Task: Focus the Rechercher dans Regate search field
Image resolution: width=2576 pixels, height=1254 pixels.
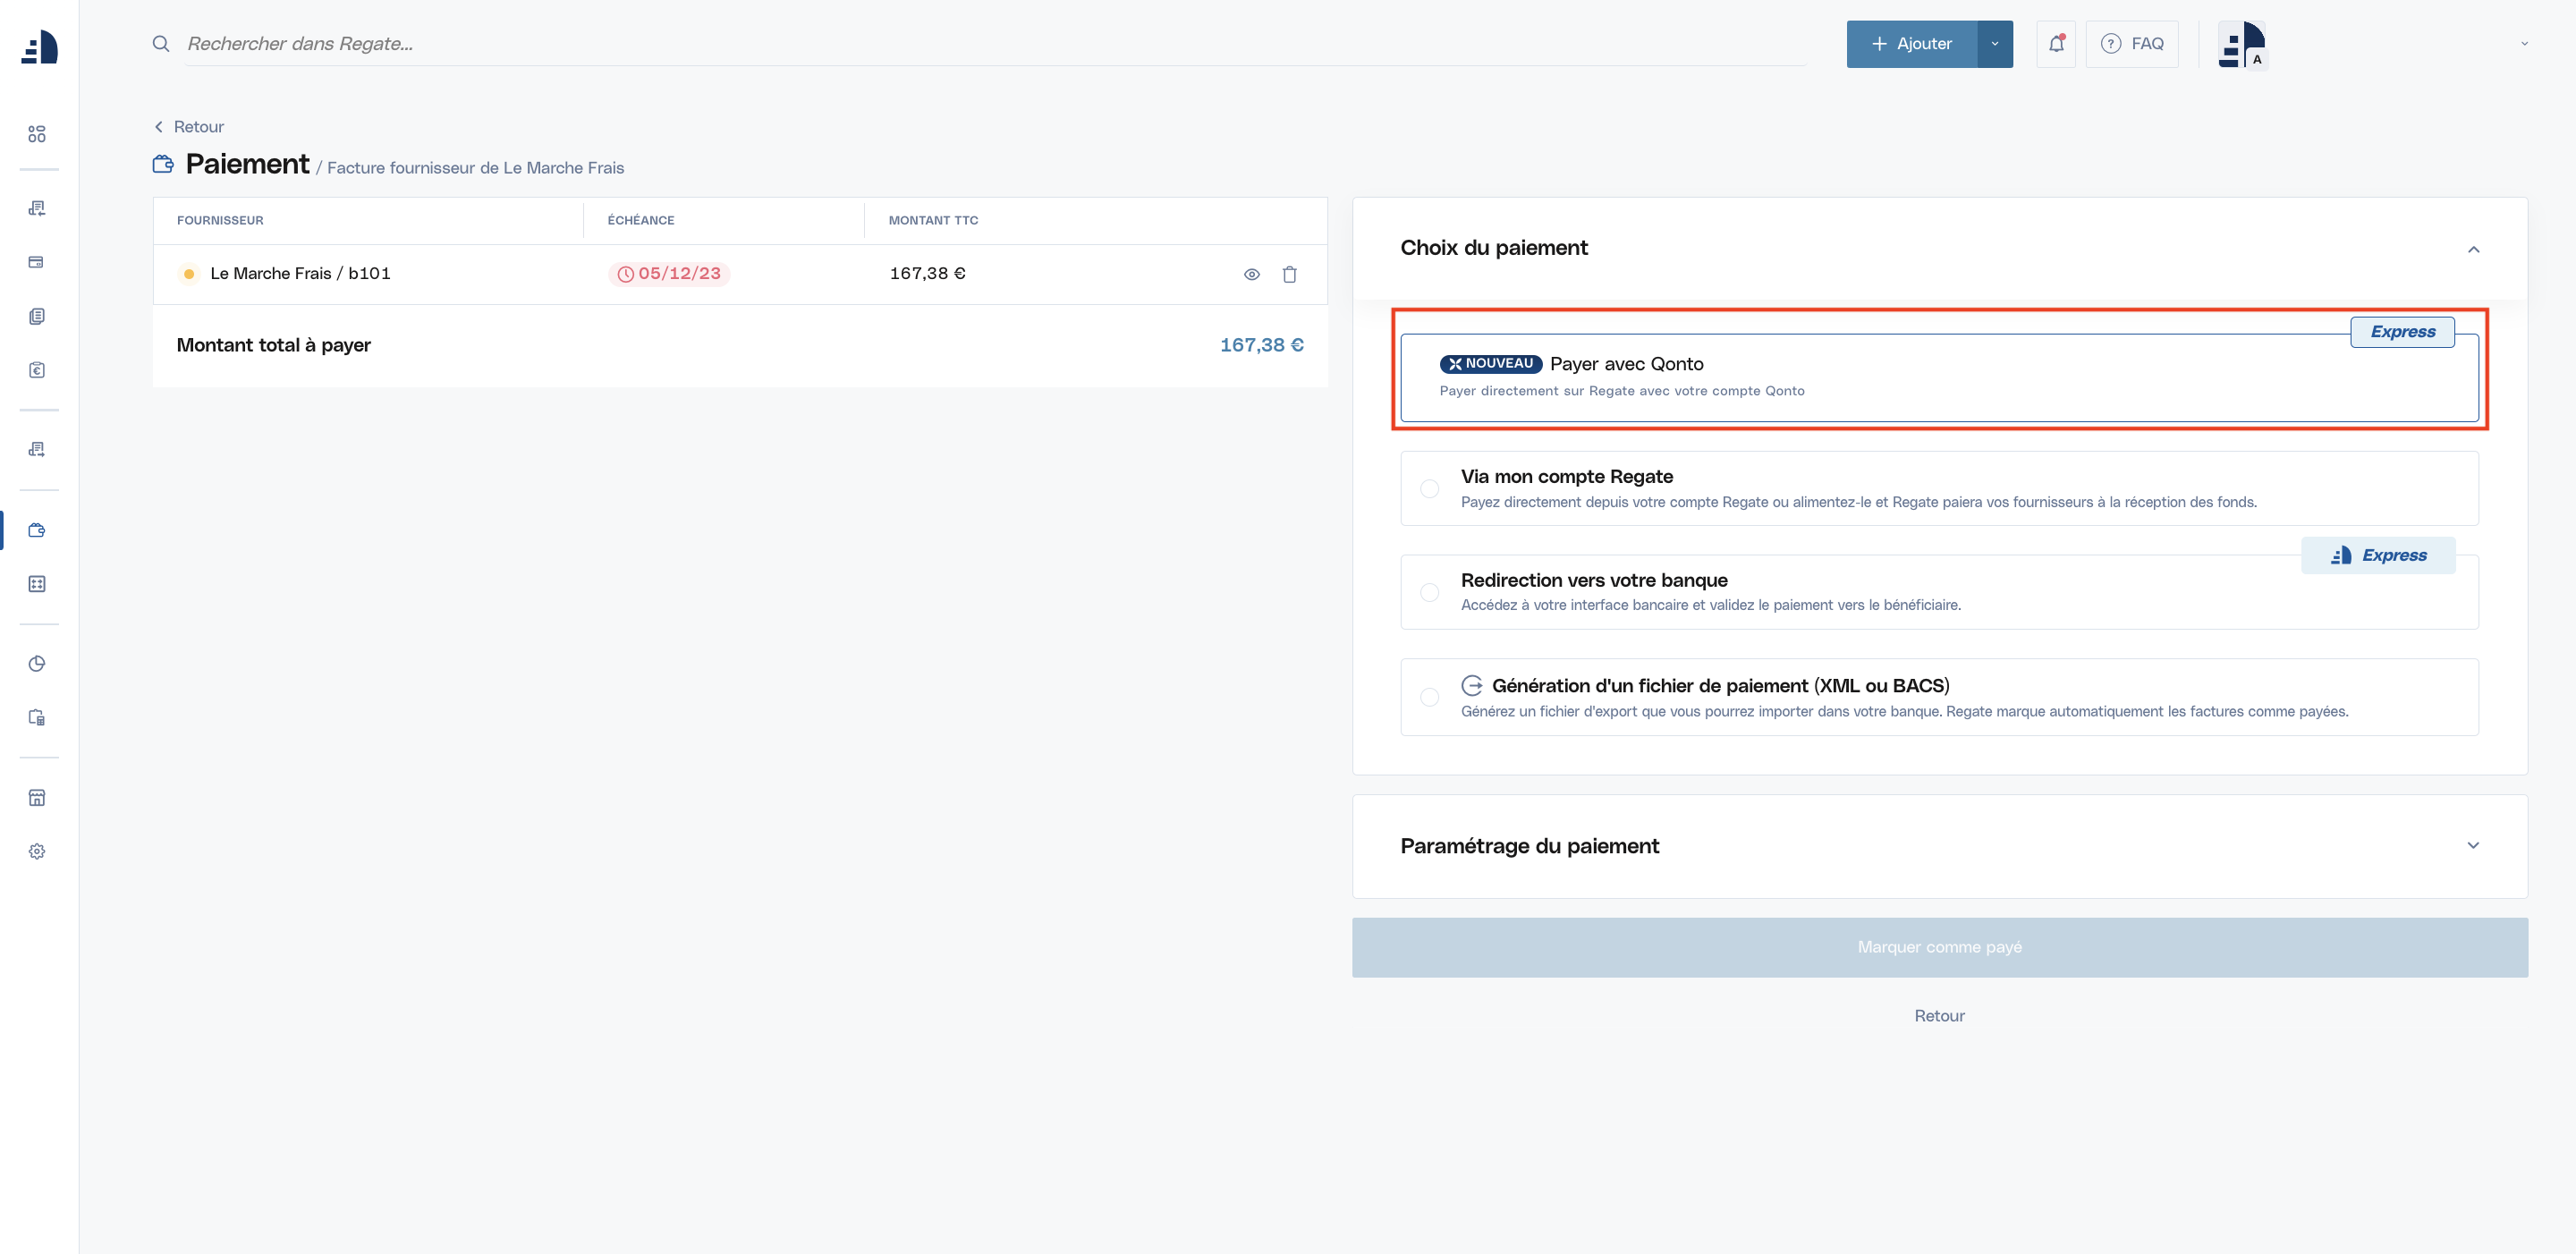Action: point(995,43)
